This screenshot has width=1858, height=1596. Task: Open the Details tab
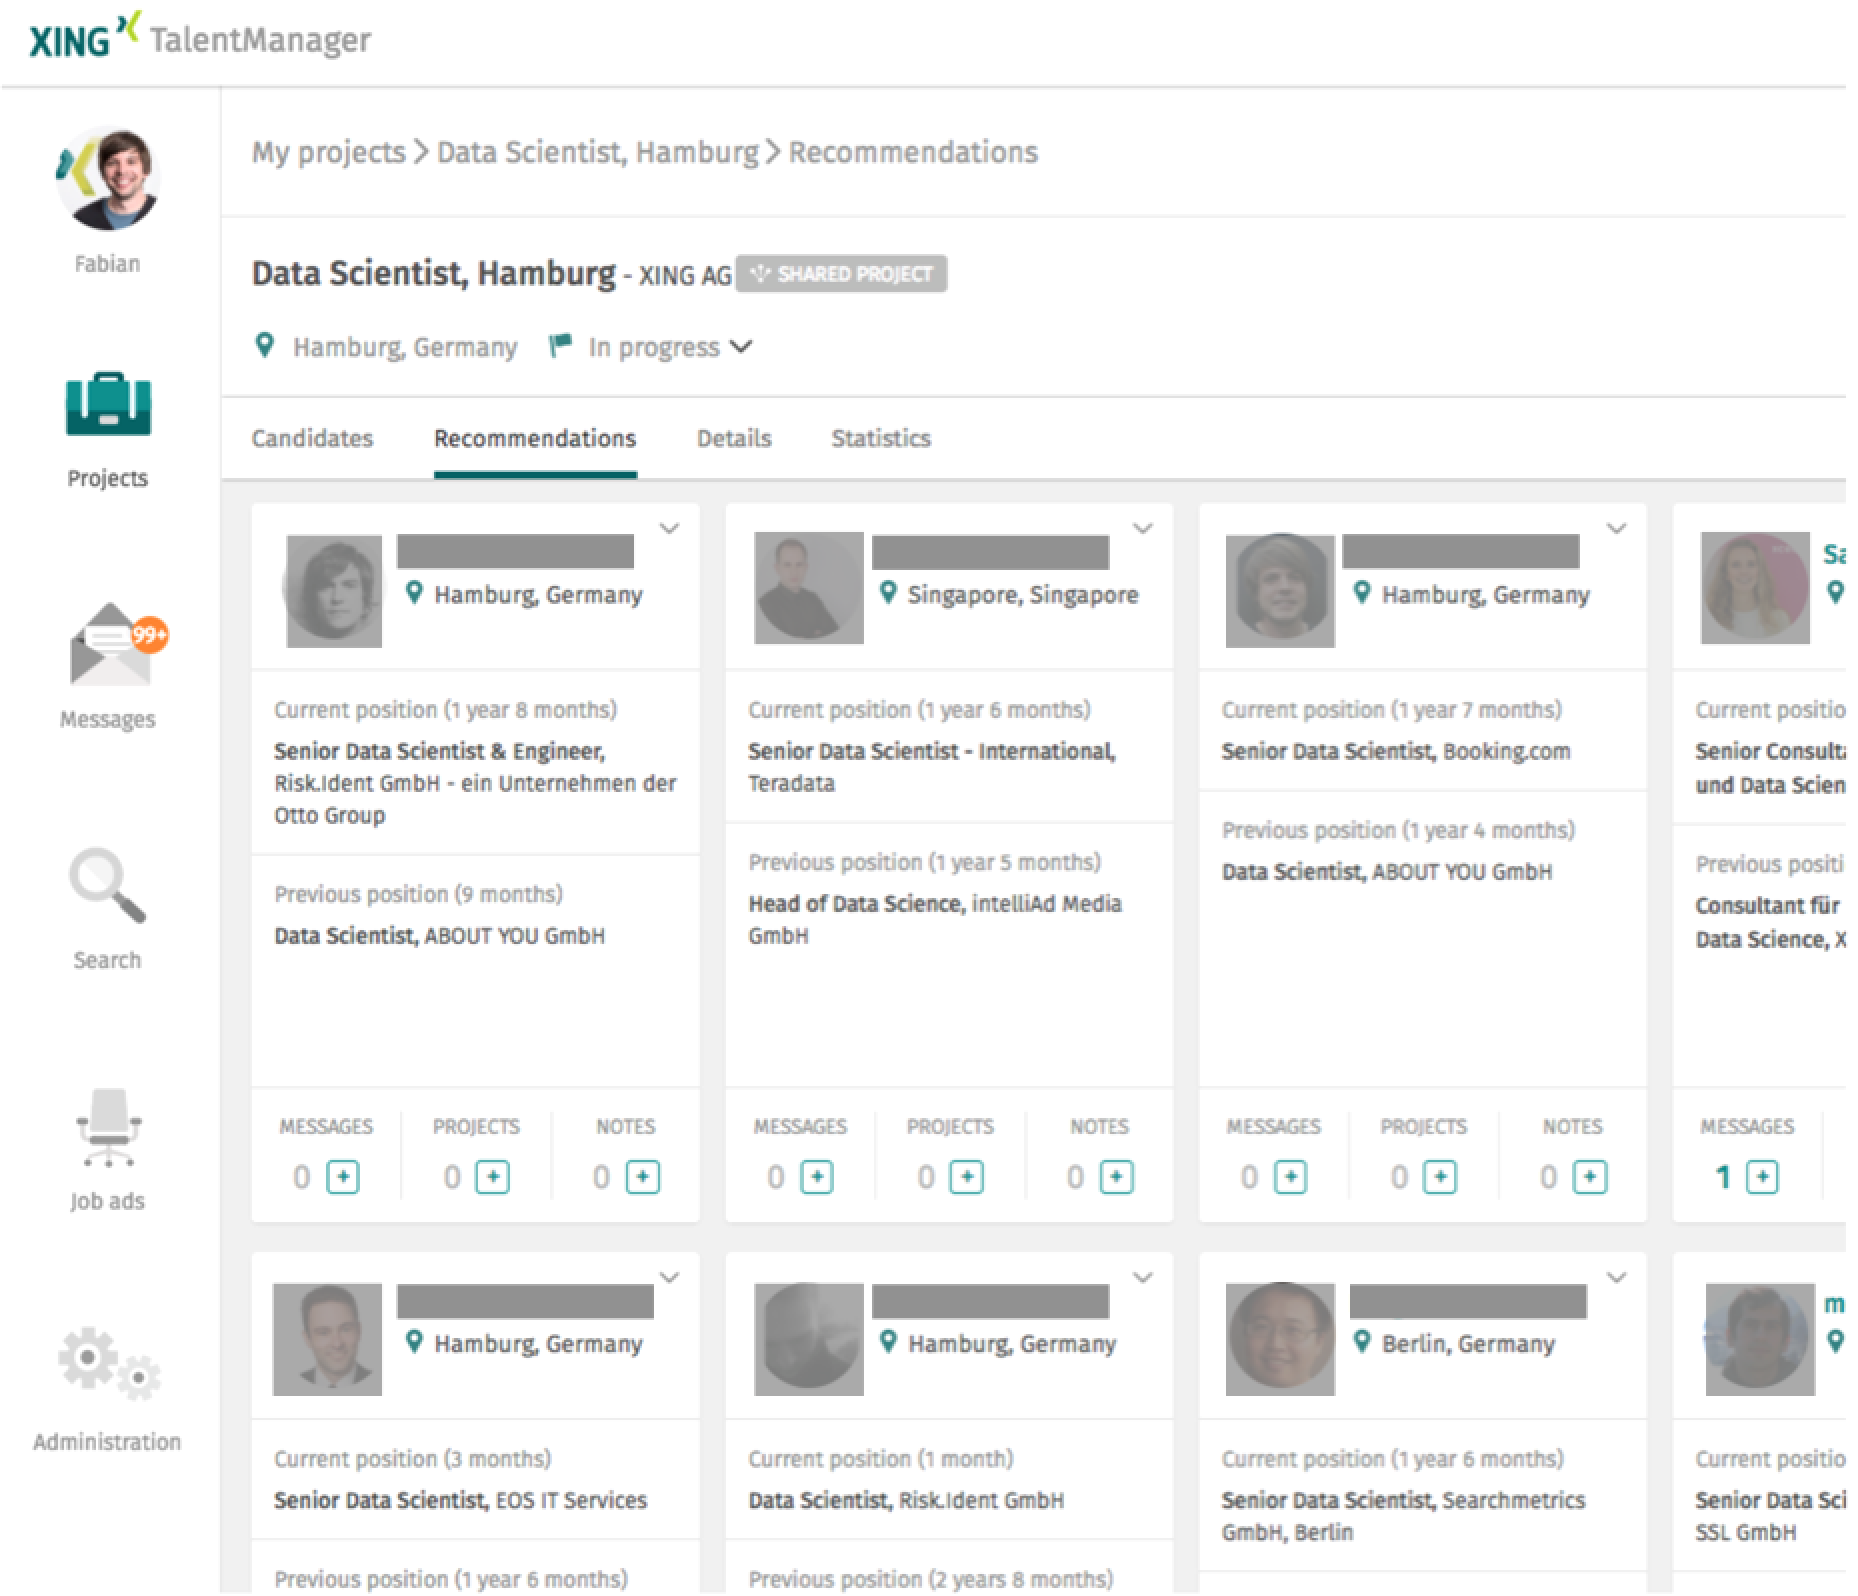[x=734, y=438]
